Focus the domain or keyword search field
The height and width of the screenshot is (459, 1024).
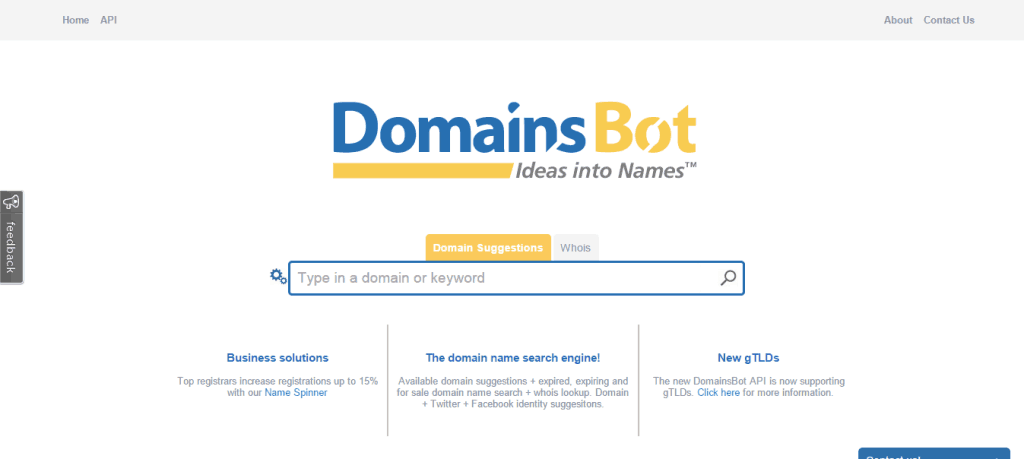(516, 278)
